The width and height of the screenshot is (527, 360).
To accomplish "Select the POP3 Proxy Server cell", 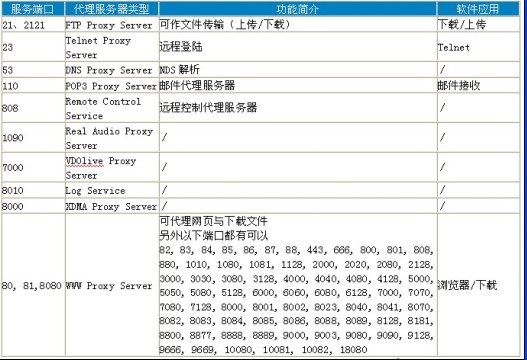I will click(112, 86).
